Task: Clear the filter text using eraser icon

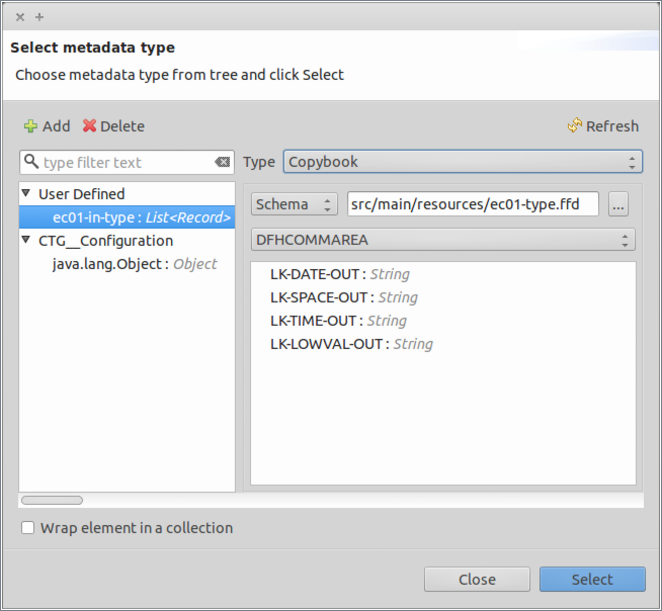Action: point(222,162)
